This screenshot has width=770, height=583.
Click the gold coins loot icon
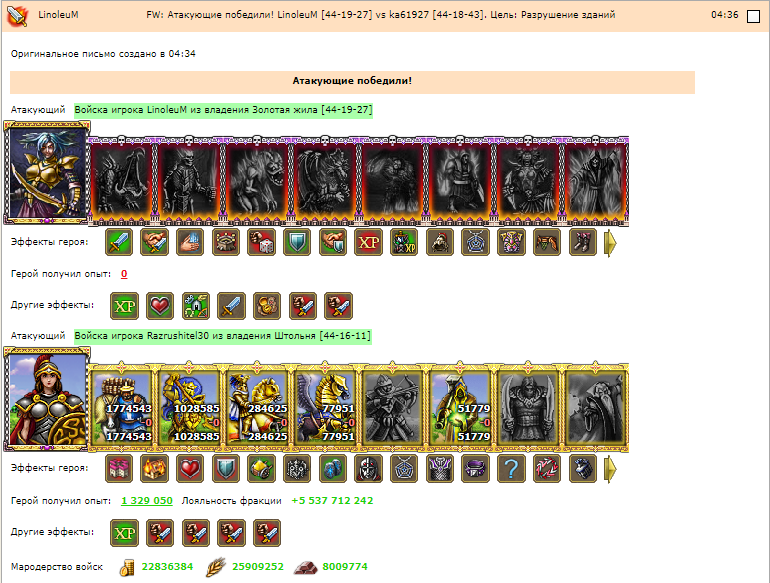(127, 567)
